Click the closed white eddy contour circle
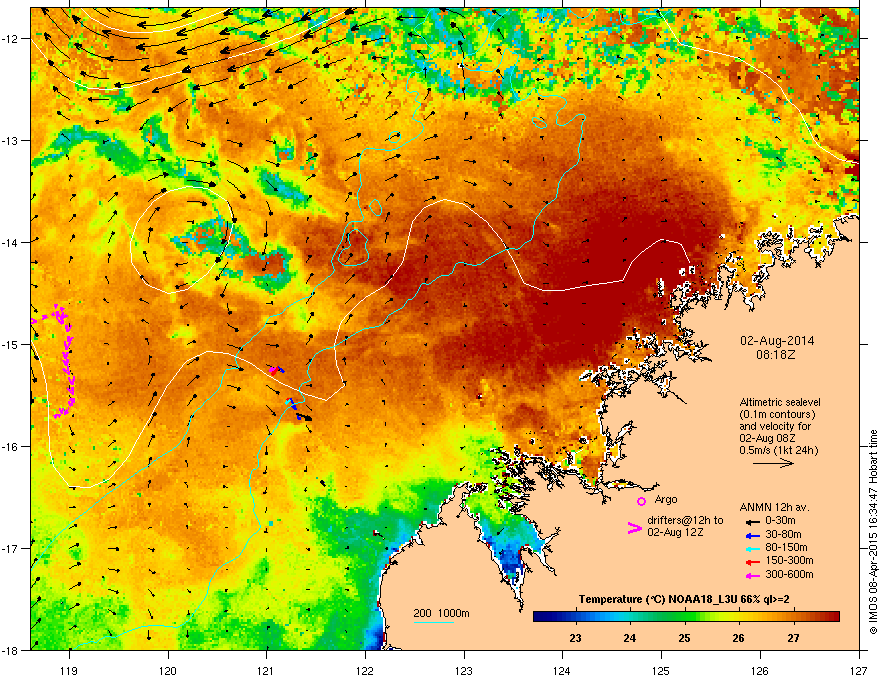Viewport: 880px width, 680px height. click(182, 240)
